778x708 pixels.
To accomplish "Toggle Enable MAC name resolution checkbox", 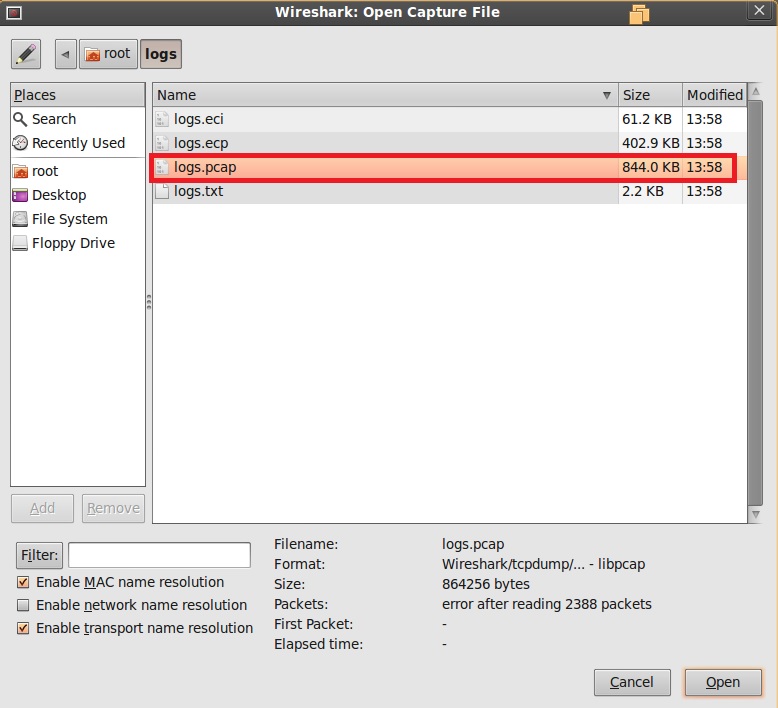I will 23,582.
